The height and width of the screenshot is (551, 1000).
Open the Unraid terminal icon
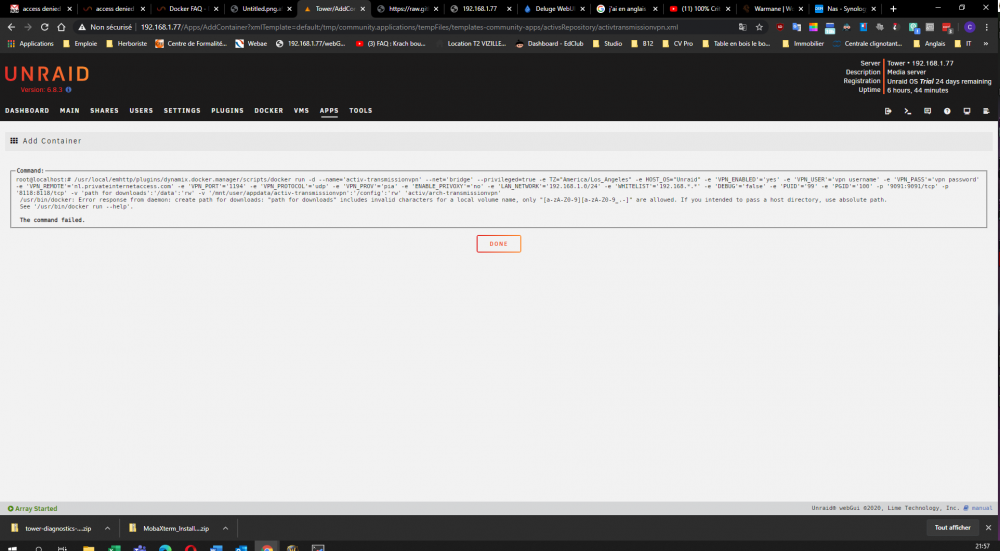point(908,111)
